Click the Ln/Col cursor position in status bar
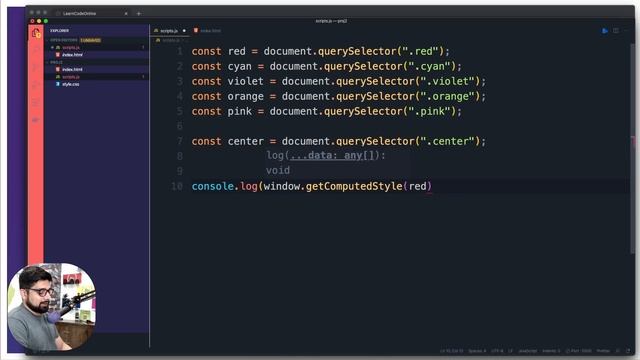The height and width of the screenshot is (360, 640). pos(451,351)
